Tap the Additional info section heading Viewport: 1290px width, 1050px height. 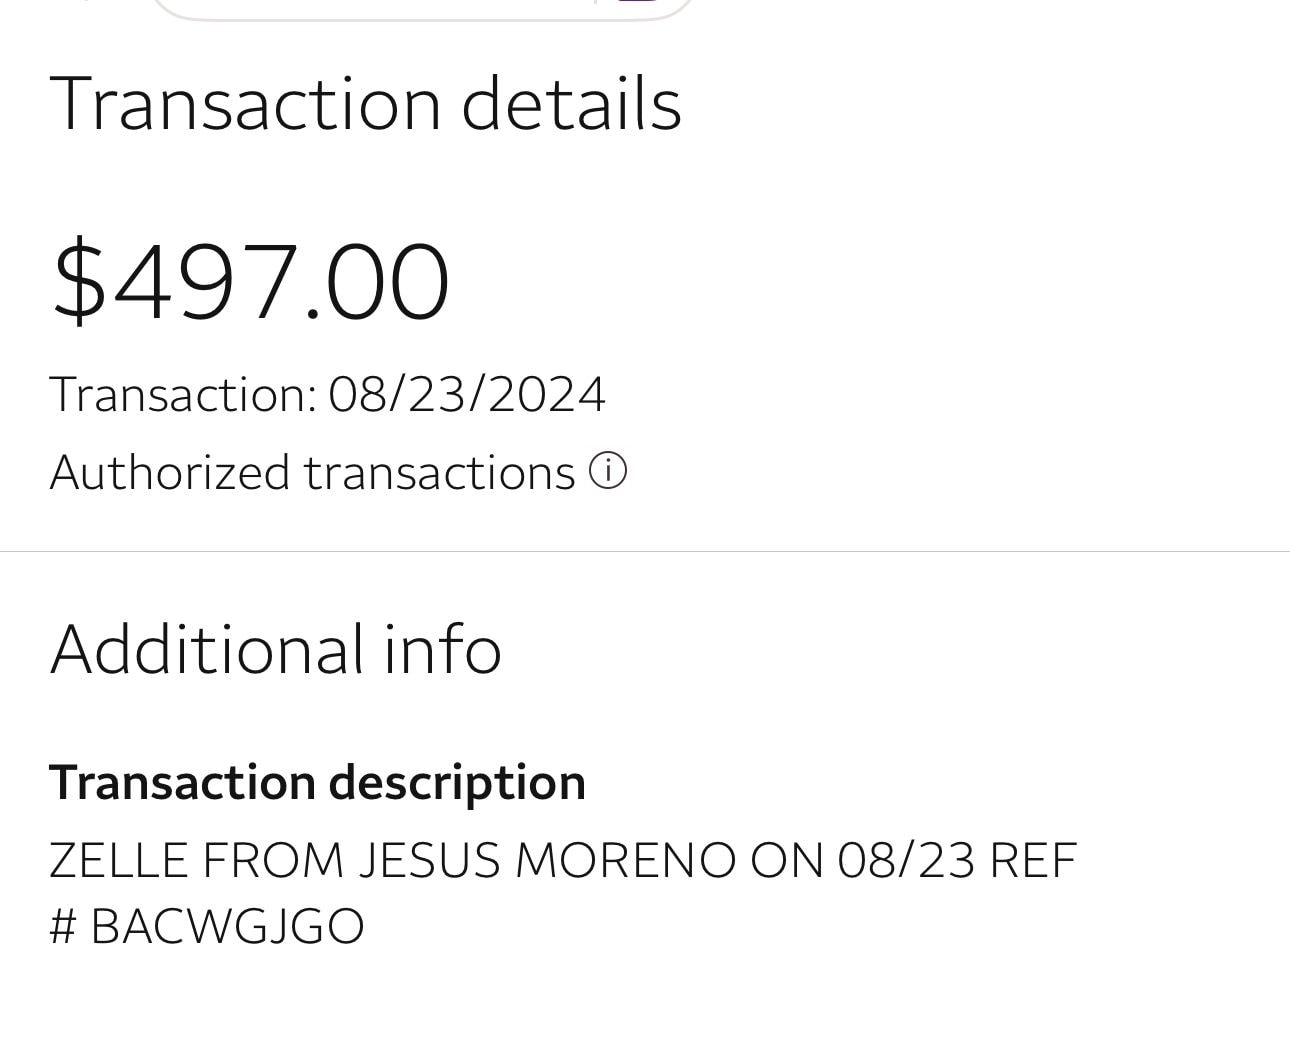point(275,649)
